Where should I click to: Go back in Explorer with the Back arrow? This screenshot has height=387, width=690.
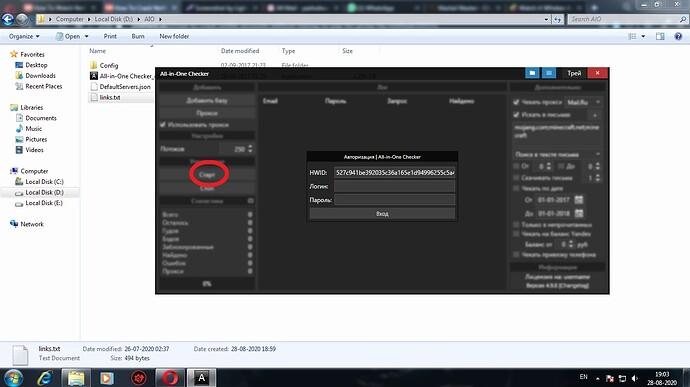[x=8, y=19]
